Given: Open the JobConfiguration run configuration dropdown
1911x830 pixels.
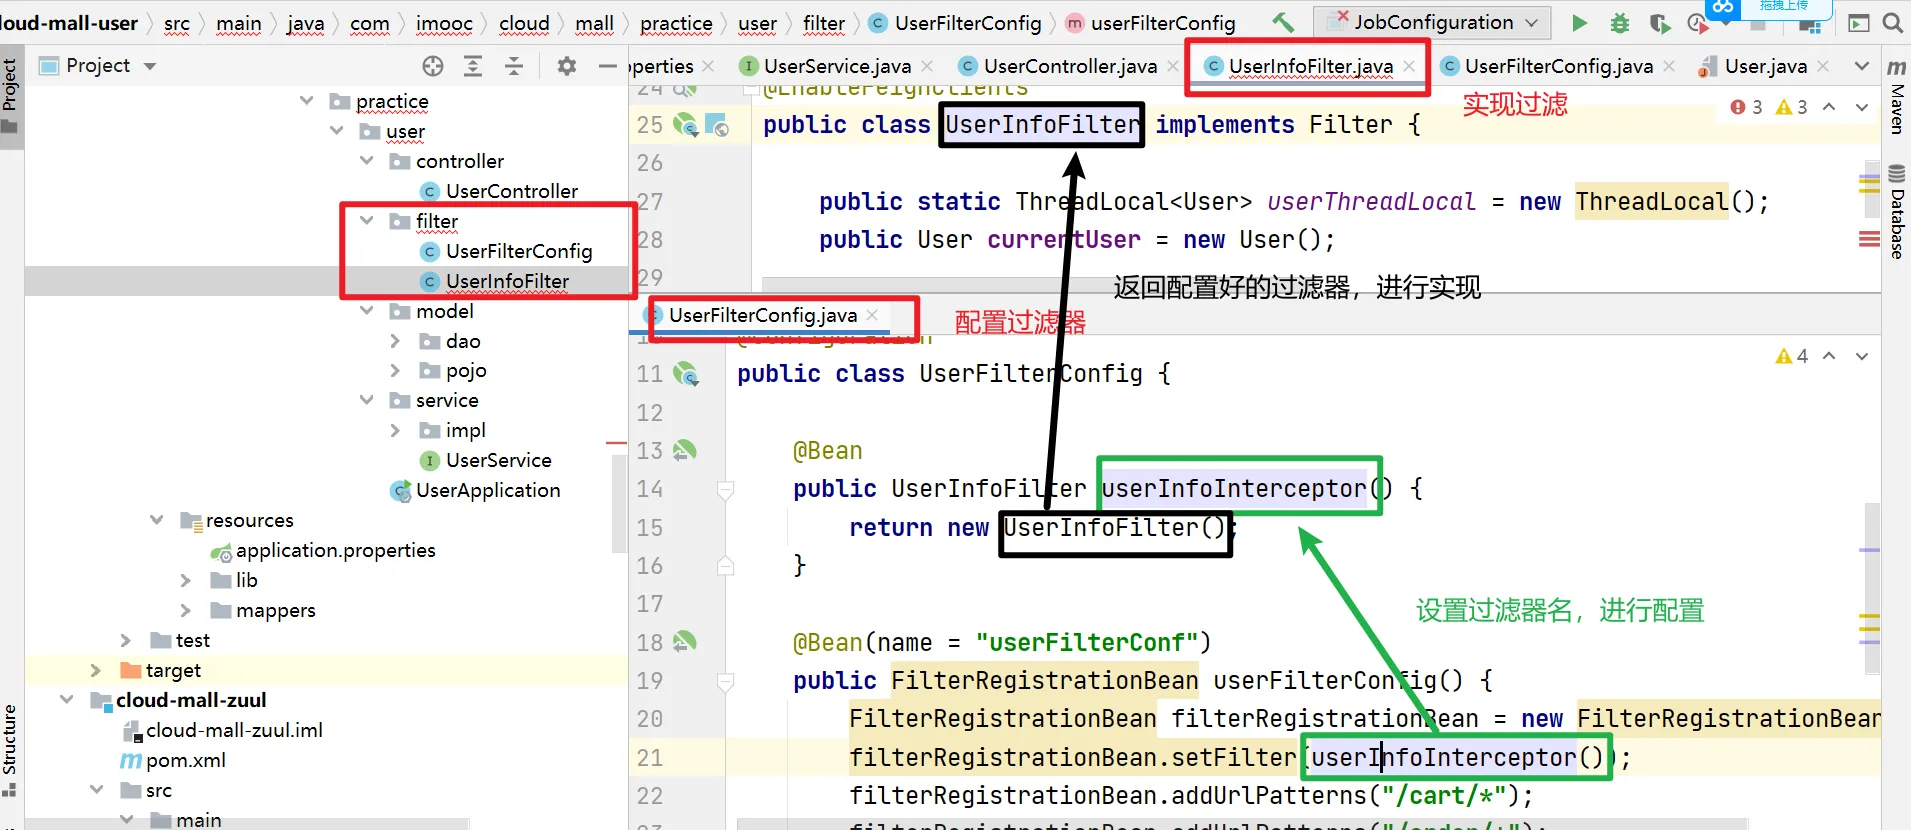Looking at the screenshot, I should (1433, 22).
